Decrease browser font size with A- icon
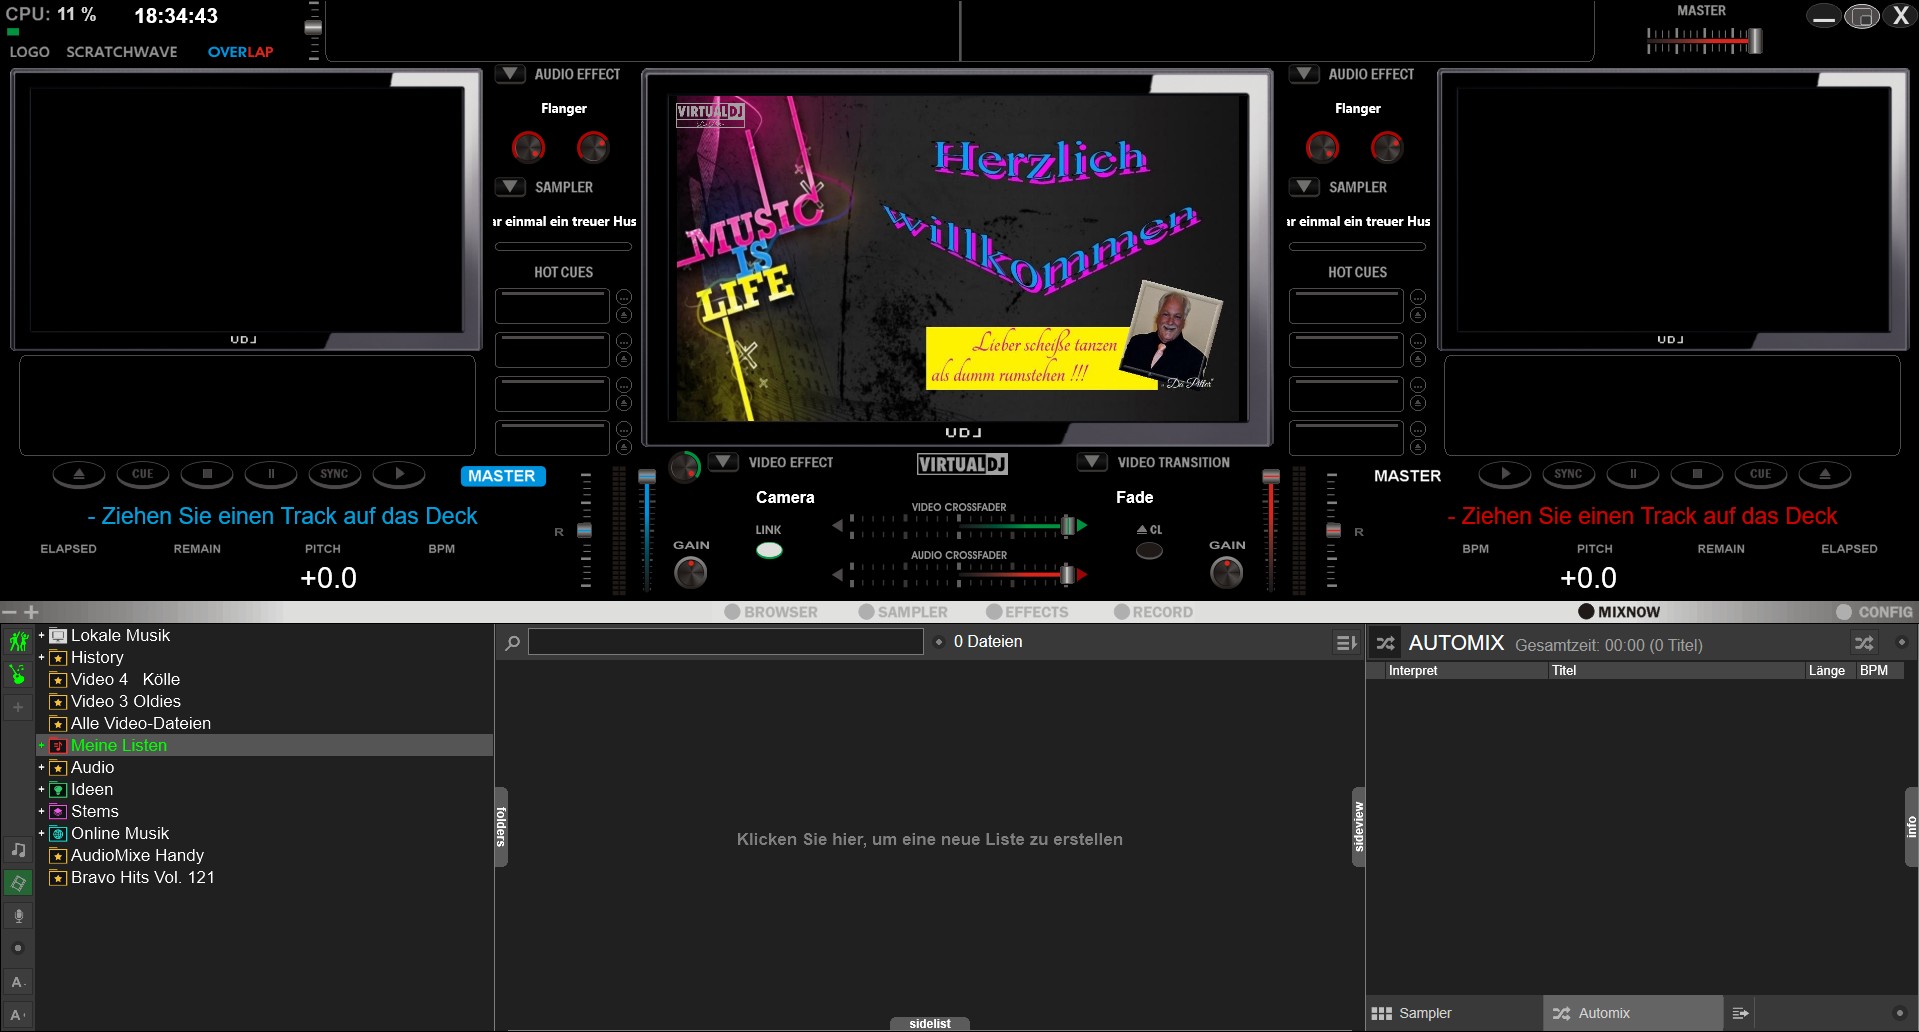This screenshot has width=1919, height=1032. point(18,982)
